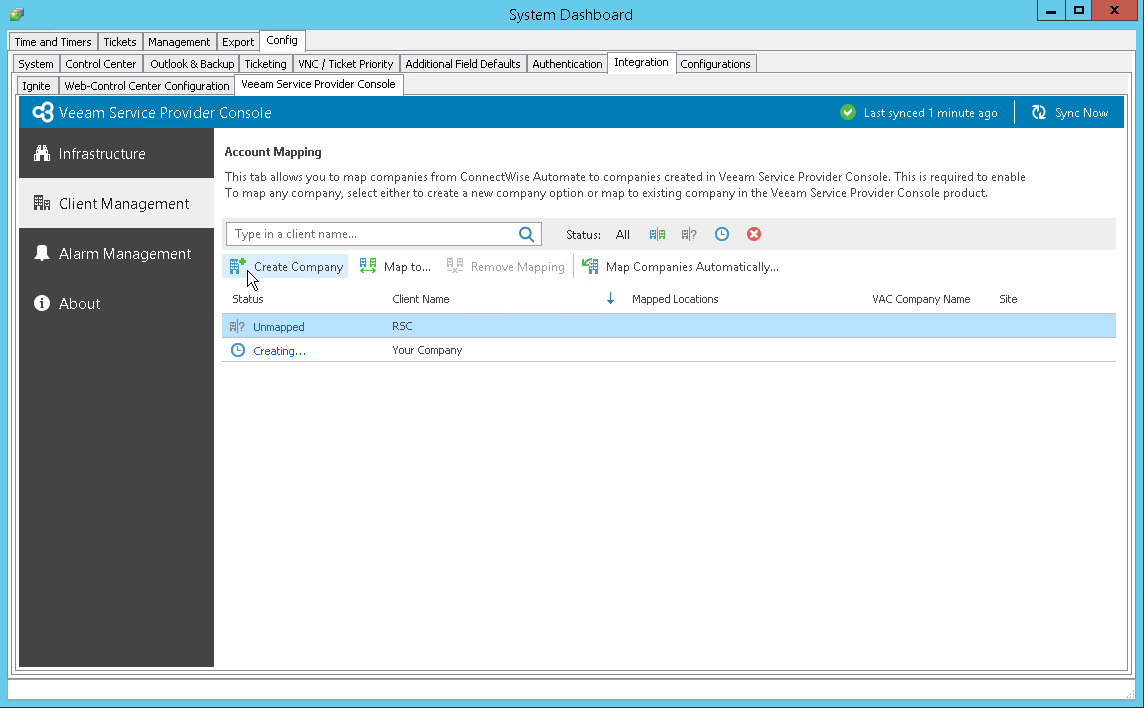Open the Export tab
Screen dimensions: 1144x708
click(x=238, y=42)
